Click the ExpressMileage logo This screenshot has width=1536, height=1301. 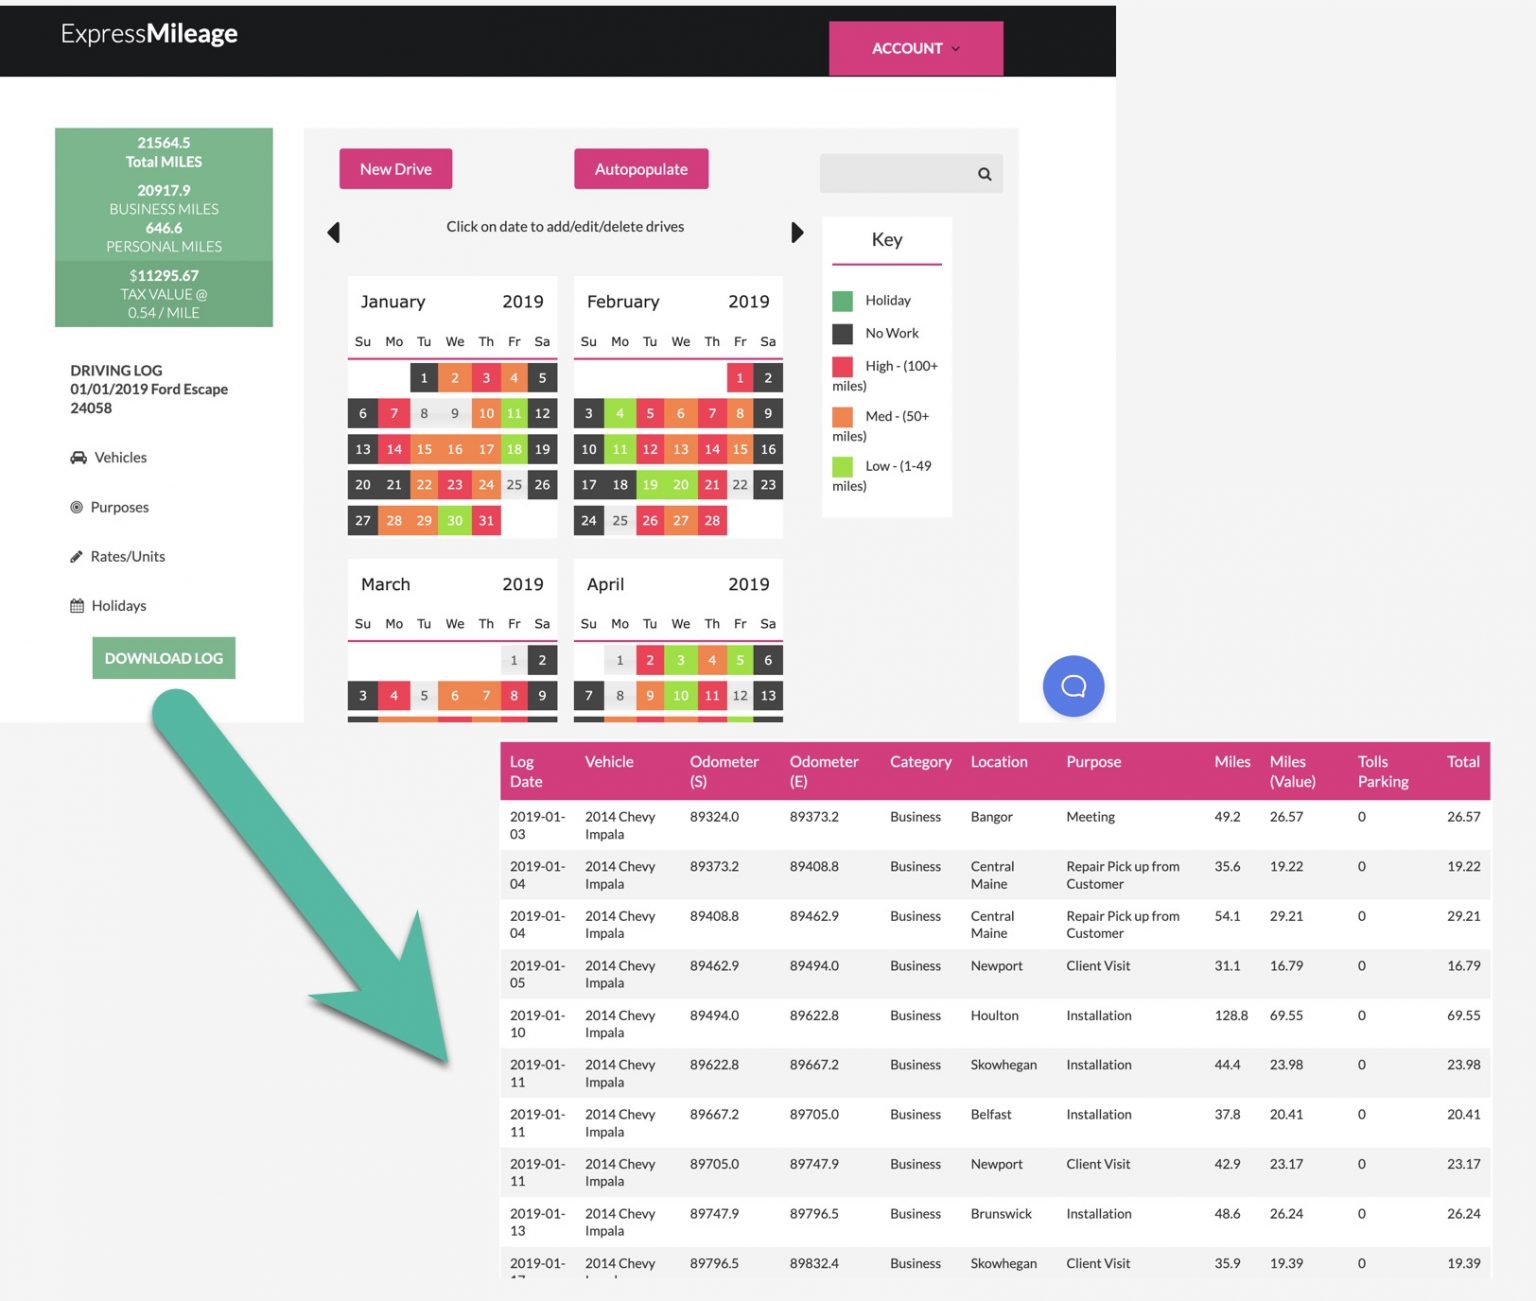tap(149, 34)
